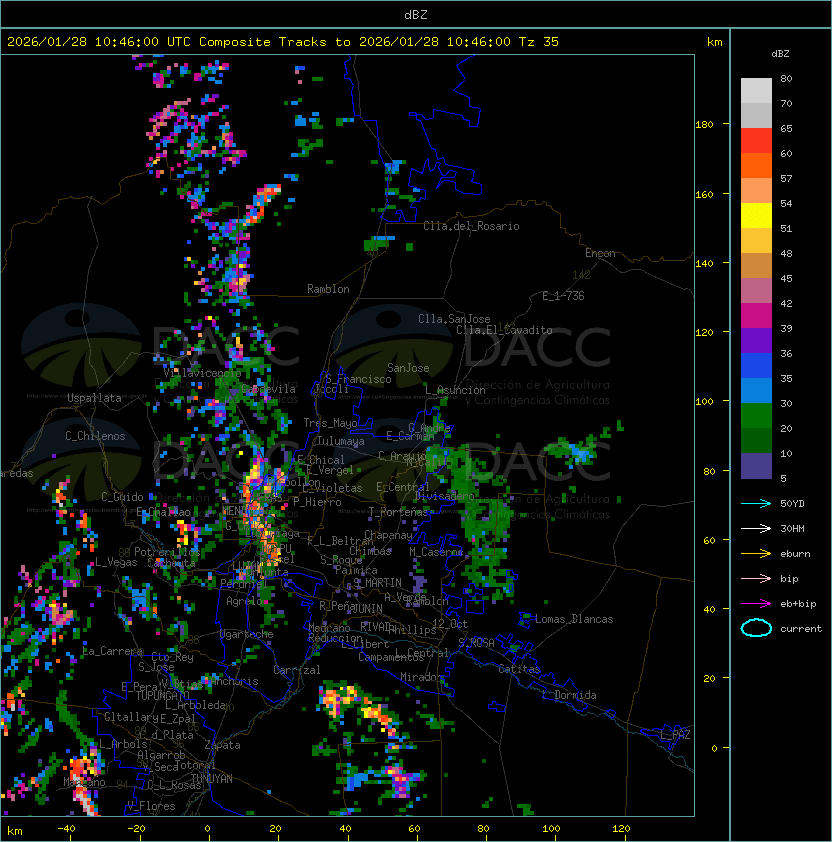Click the 'L_Dormida' place label

(x=569, y=695)
